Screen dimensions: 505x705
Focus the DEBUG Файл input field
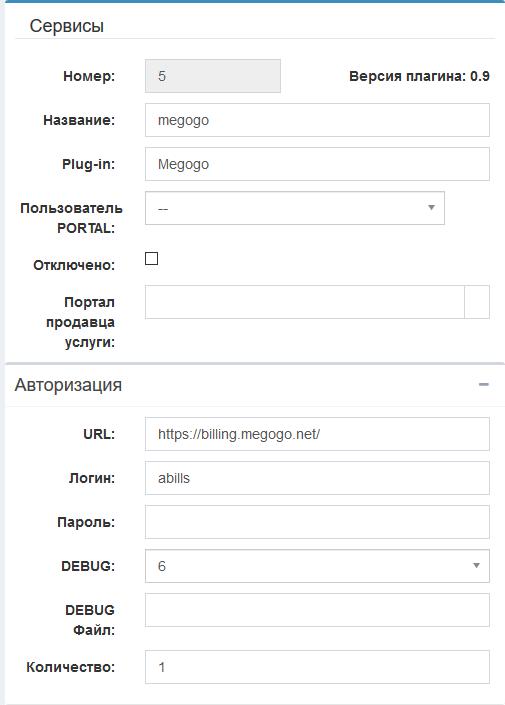pyautogui.click(x=317, y=610)
